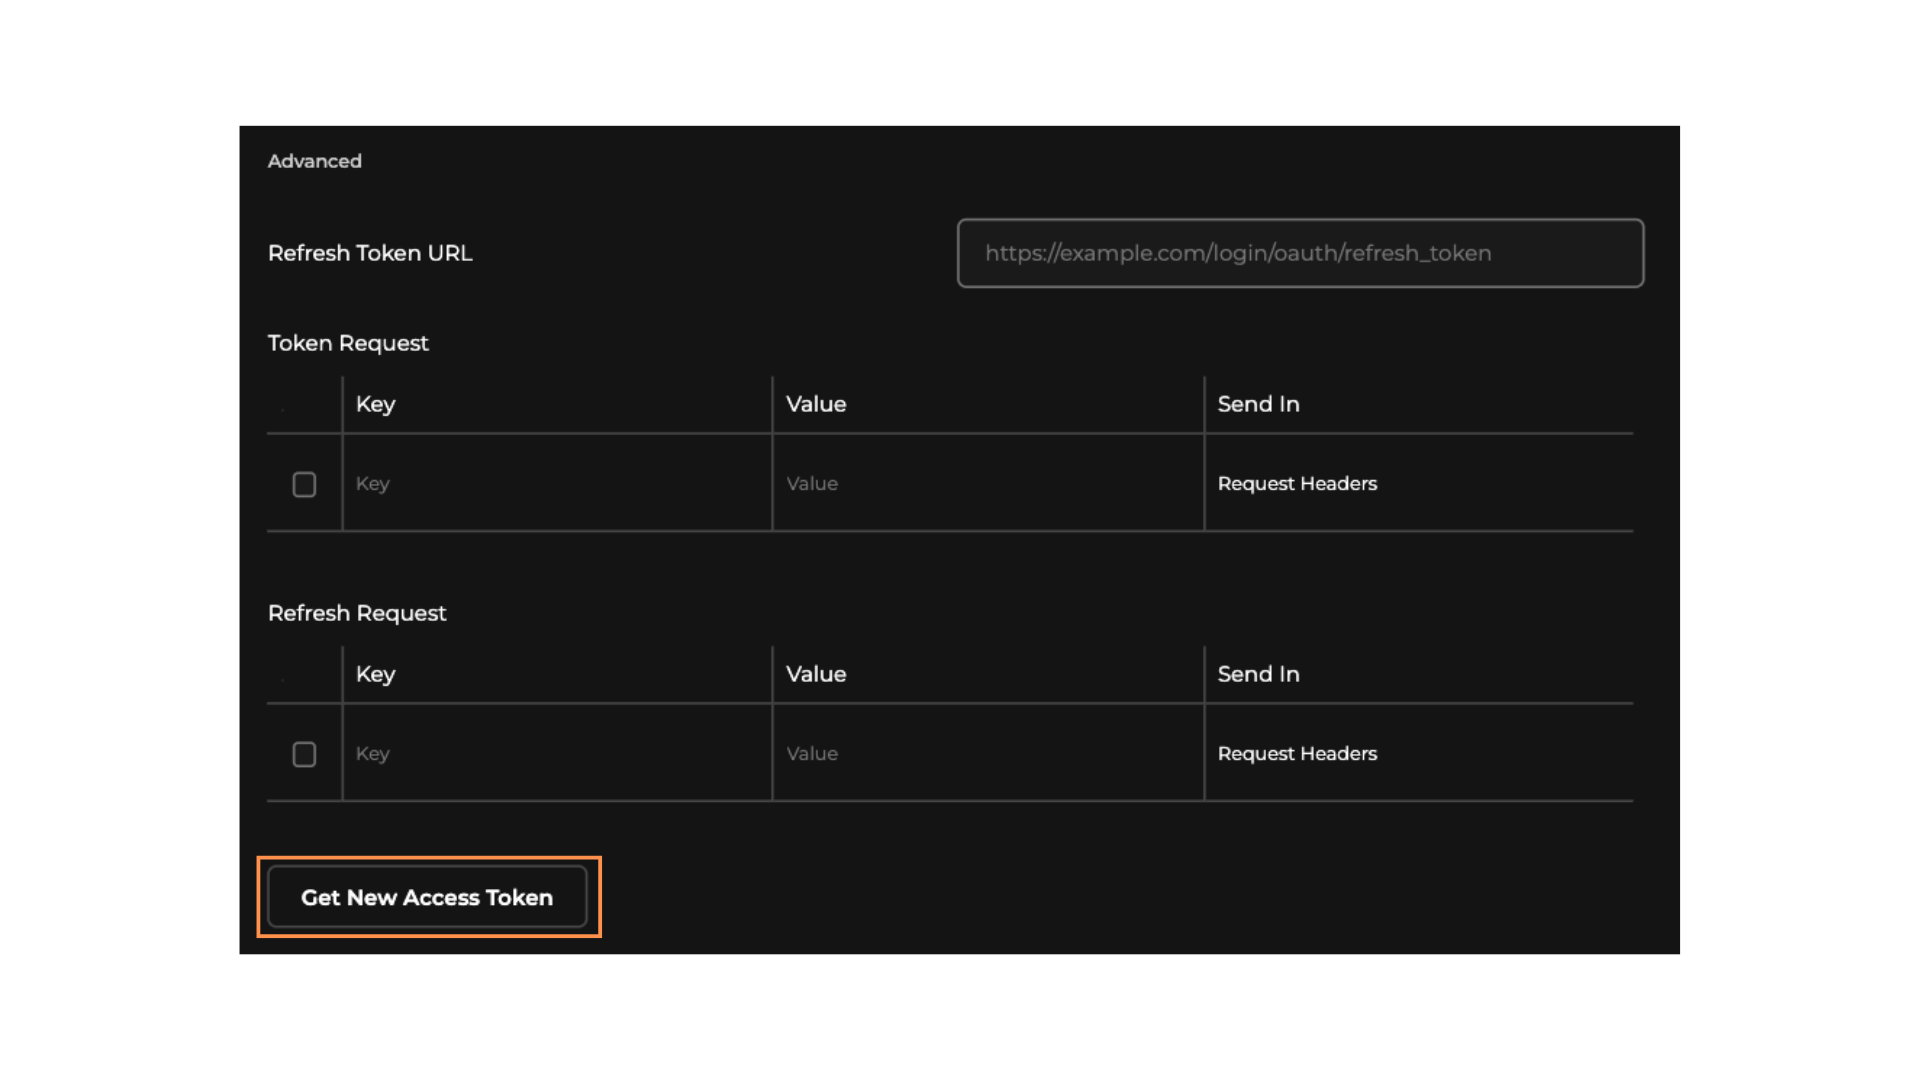Select the Token Request section title
This screenshot has height=1080, width=1920.
[x=348, y=343]
